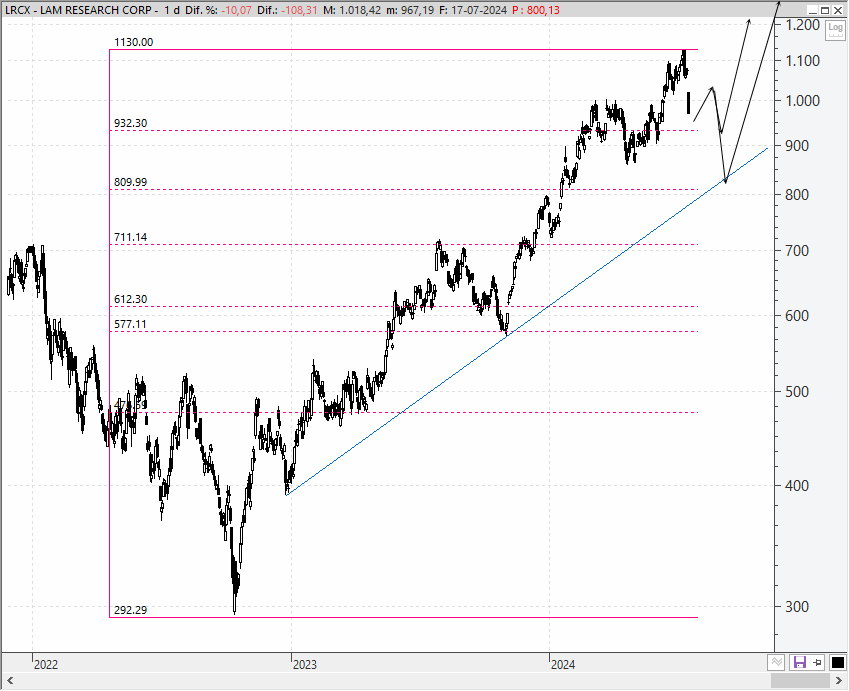Toggle the Log scale button

point(835,30)
